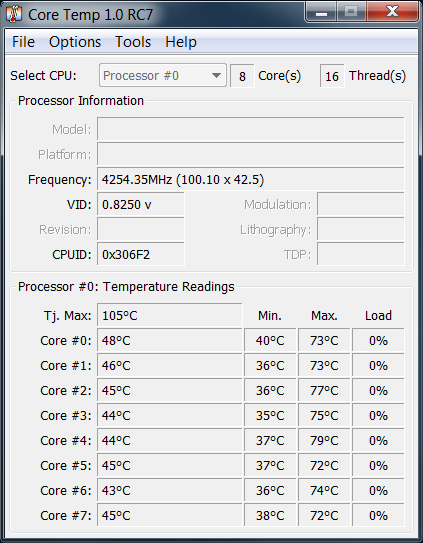The image size is (423, 543).
Task: Expand the Select CPU Processor #0 dropdown
Action: [x=162, y=75]
